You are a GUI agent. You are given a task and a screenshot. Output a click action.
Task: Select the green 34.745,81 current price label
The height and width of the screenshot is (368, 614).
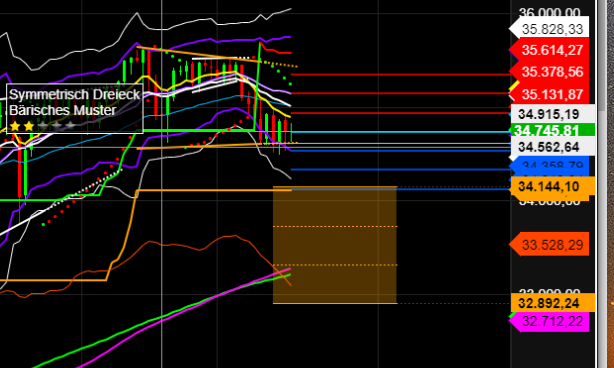click(x=553, y=130)
